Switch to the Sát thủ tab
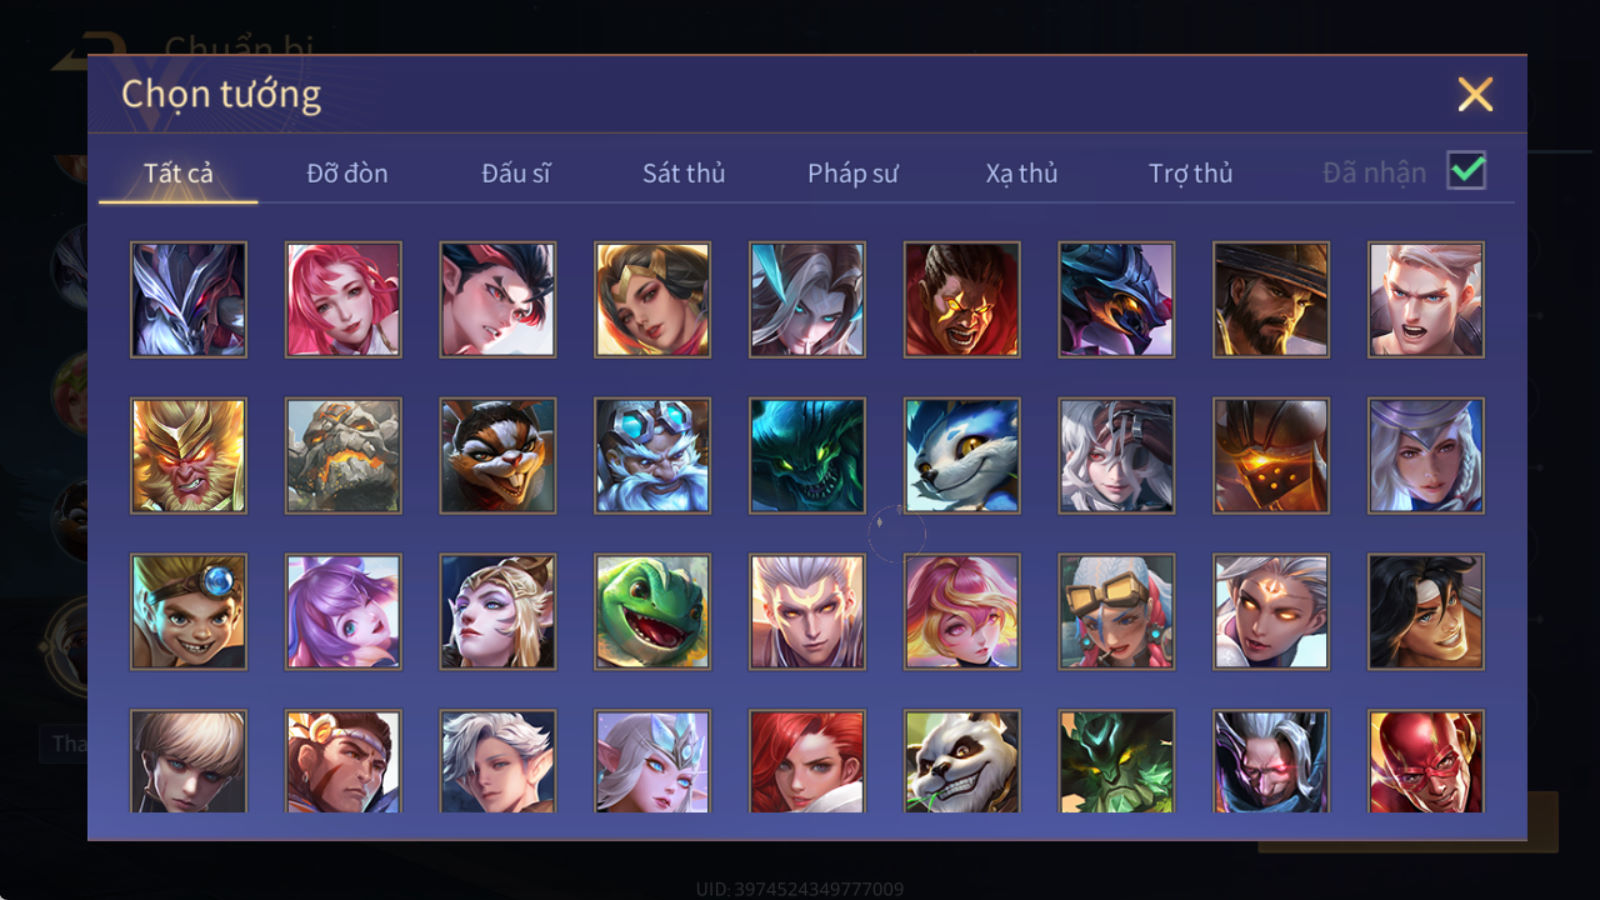 coord(683,173)
